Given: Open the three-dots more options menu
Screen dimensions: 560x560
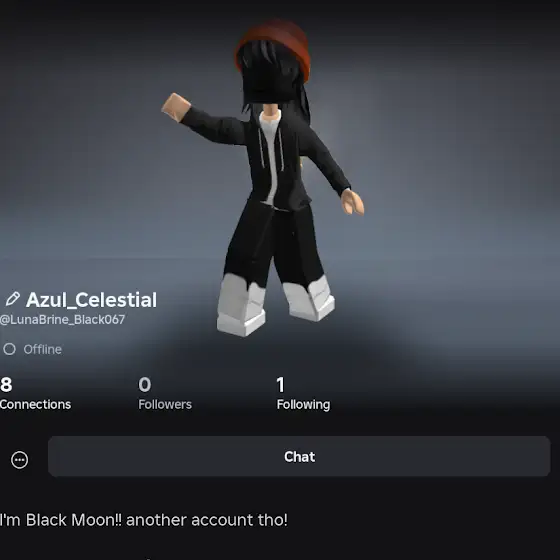Looking at the screenshot, I should click(19, 460).
